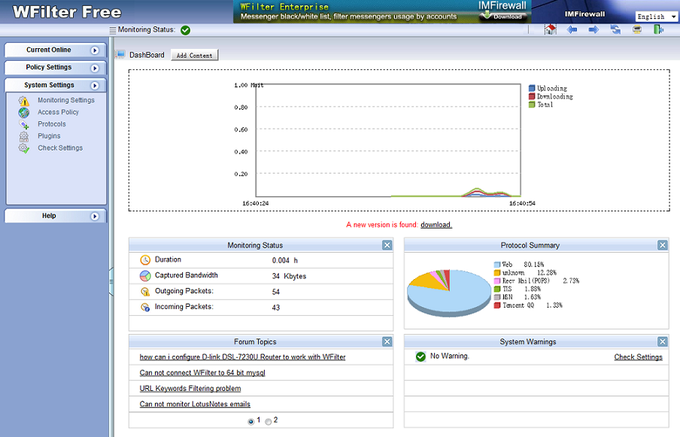Click the Tencent QQ legend swatch

pyautogui.click(x=497, y=305)
